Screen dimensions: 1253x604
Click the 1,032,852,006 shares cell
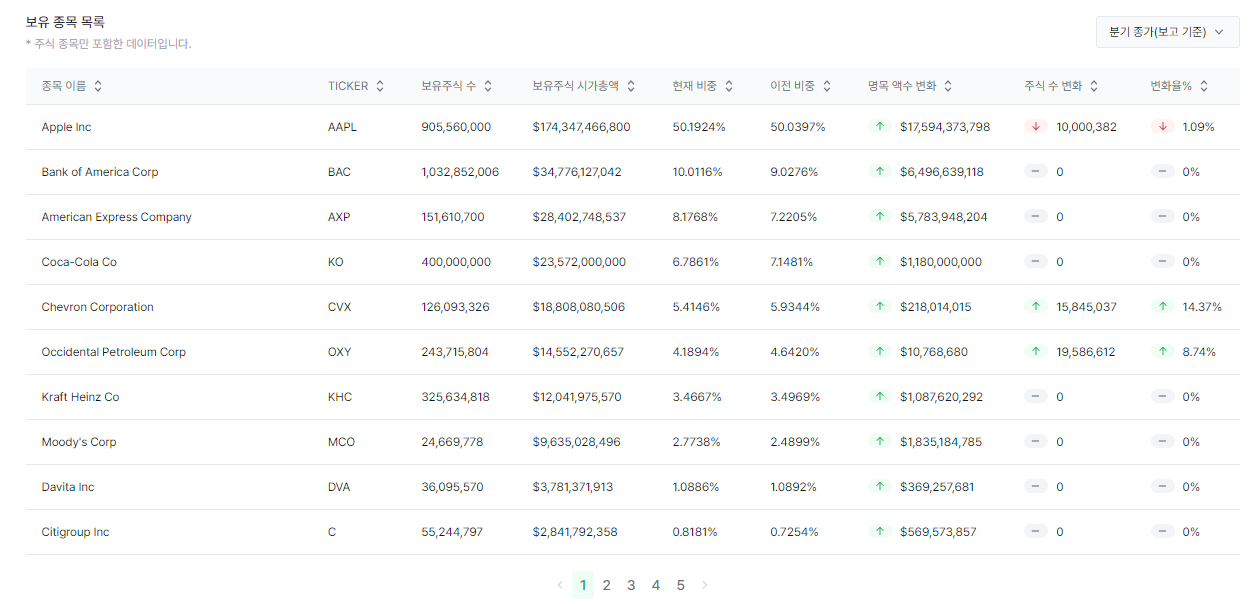point(460,172)
